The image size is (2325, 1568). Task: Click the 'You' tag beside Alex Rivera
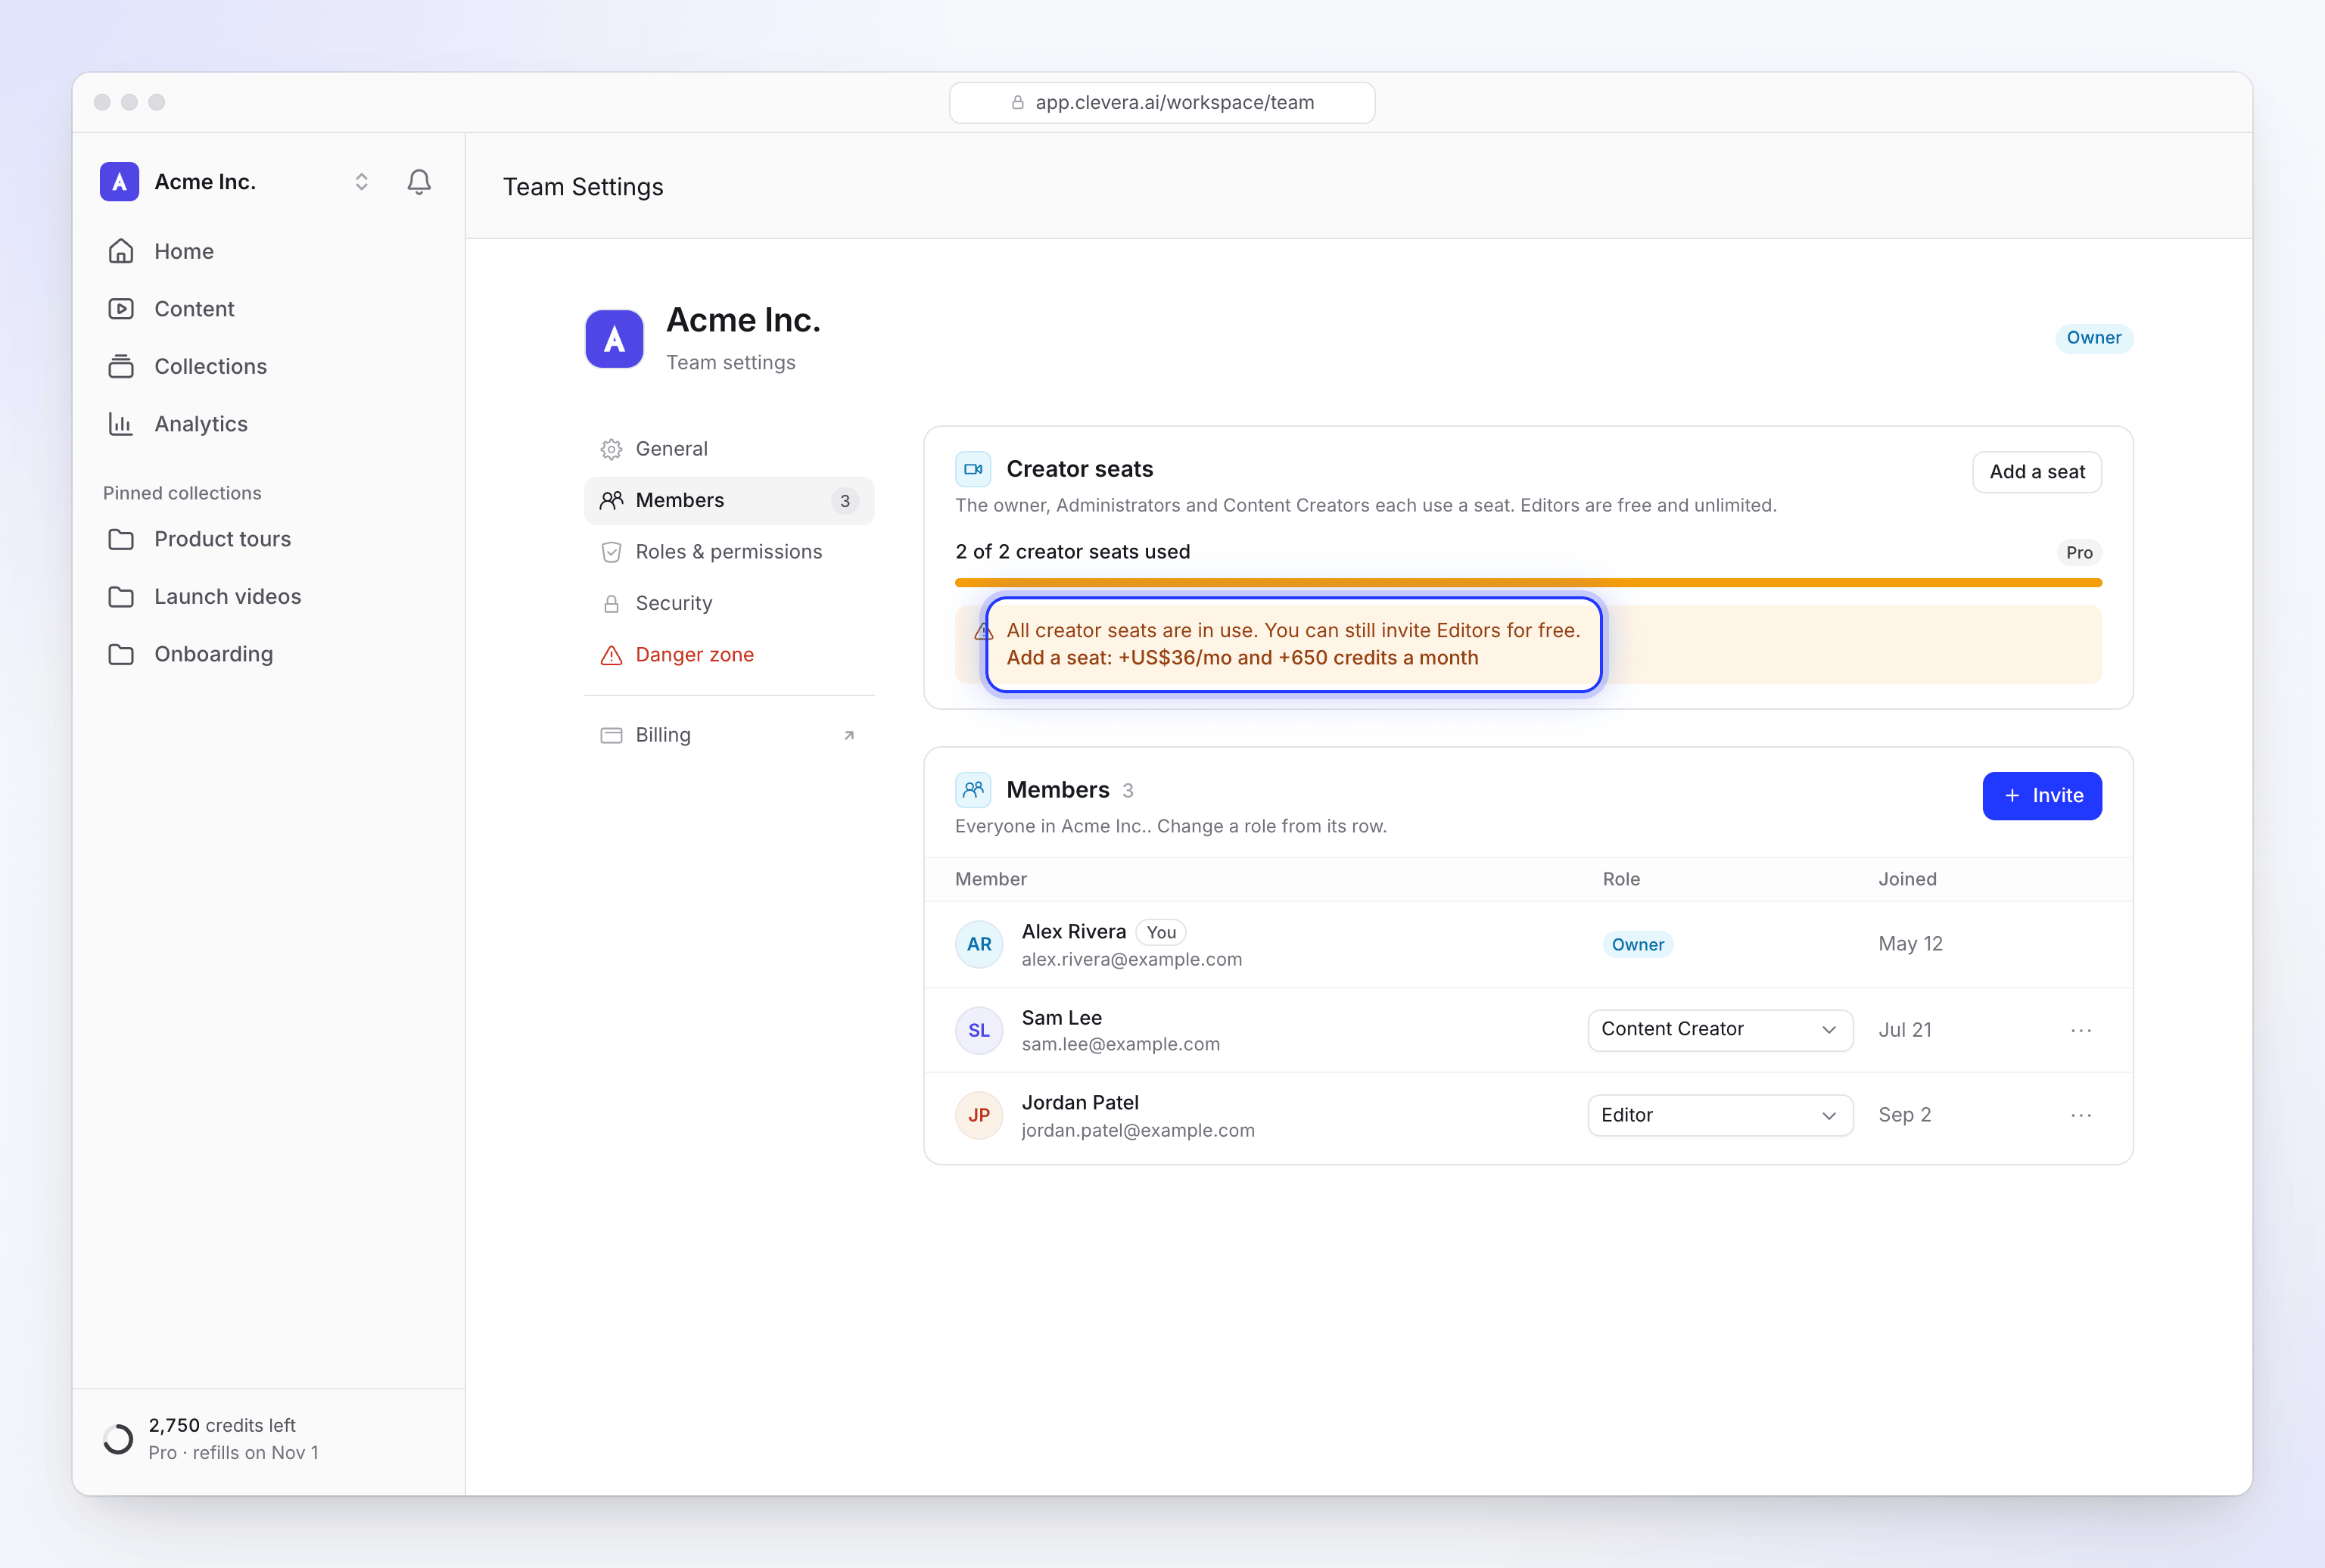(1161, 932)
